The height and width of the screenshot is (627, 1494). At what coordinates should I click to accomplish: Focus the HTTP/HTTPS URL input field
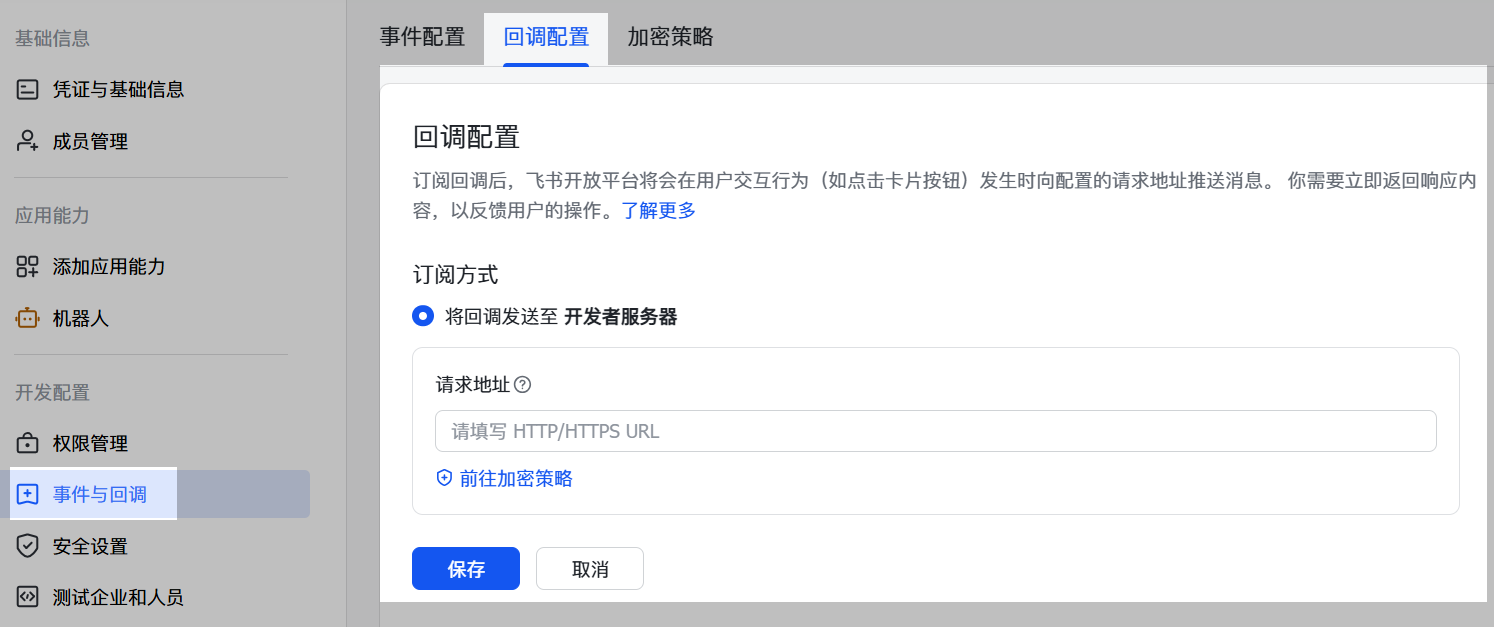pyautogui.click(x=935, y=432)
